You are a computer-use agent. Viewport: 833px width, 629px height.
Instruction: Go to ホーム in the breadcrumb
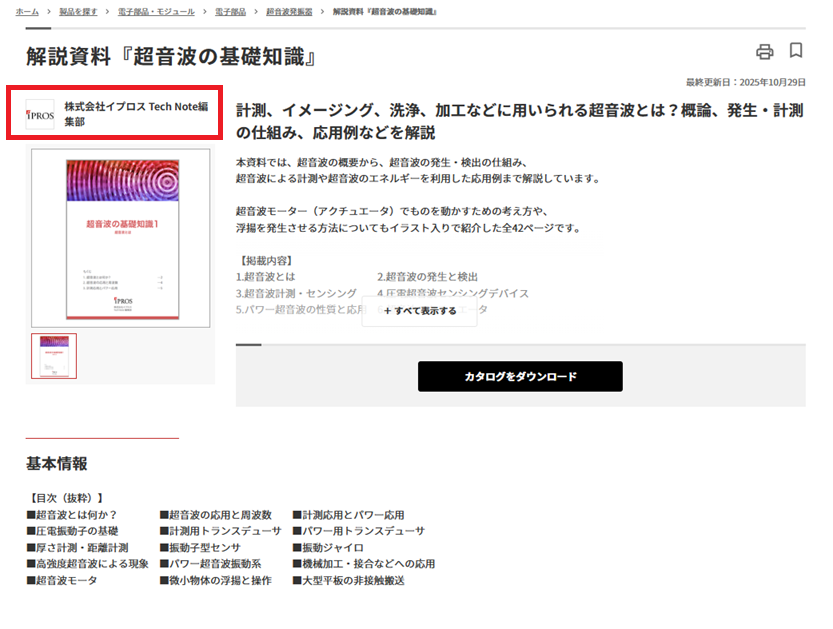(27, 11)
